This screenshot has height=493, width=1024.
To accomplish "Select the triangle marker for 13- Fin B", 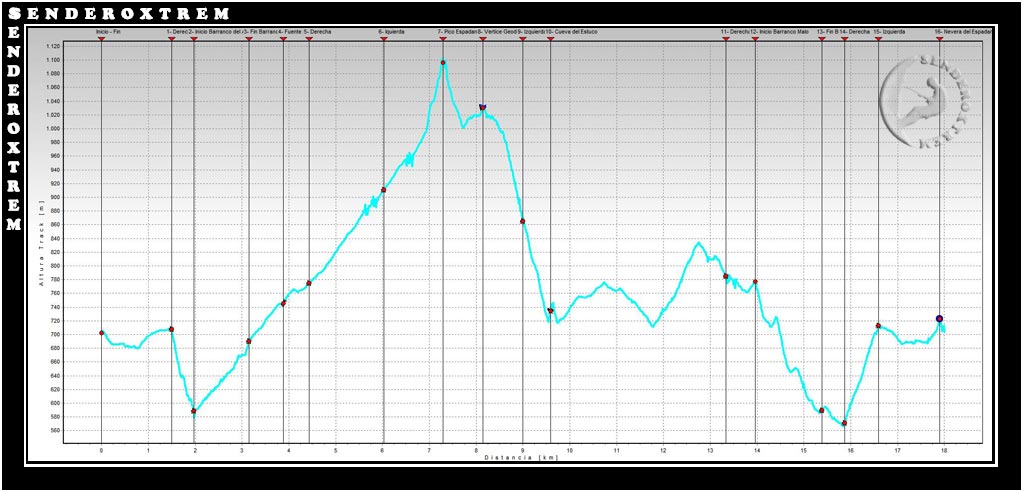I will coord(822,39).
